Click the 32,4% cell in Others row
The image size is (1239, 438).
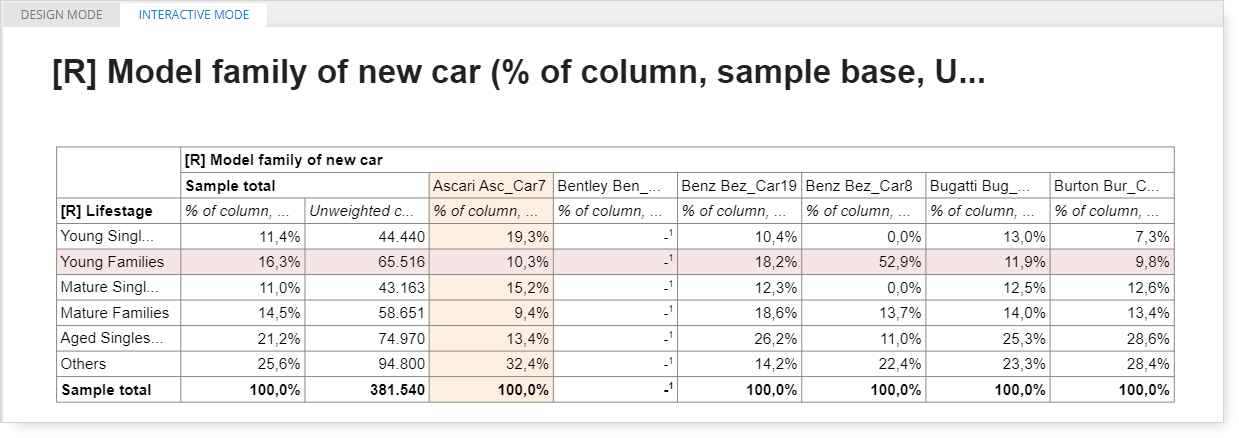click(491, 364)
